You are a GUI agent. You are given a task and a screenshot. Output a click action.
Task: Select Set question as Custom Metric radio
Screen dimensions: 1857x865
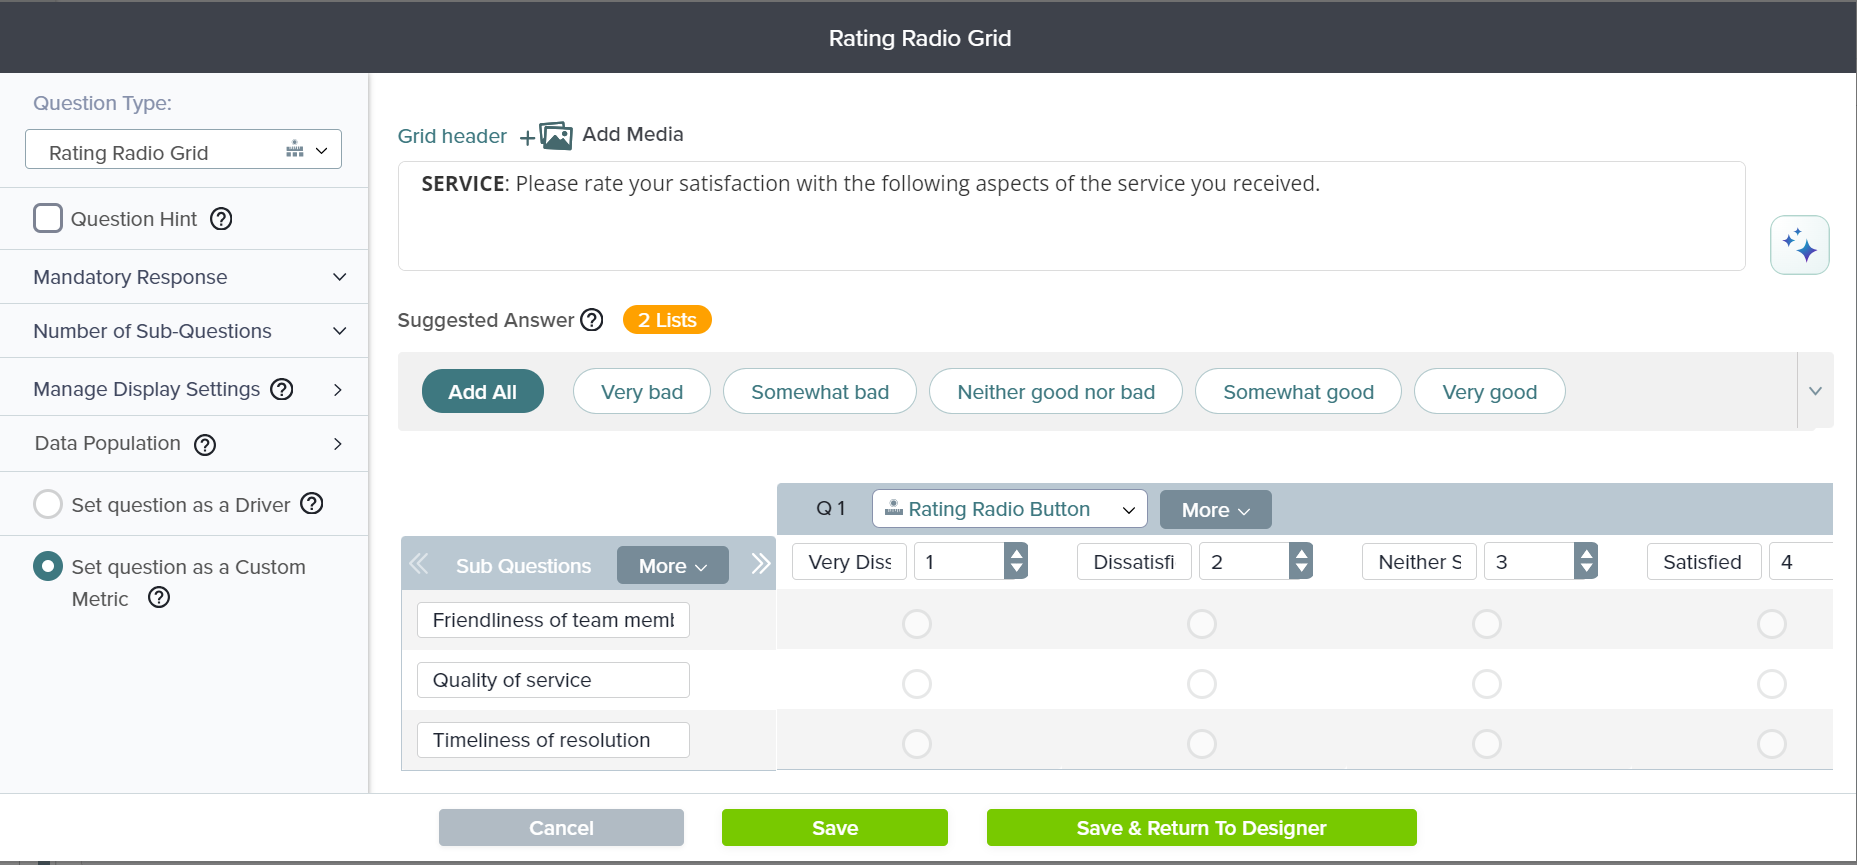(48, 567)
